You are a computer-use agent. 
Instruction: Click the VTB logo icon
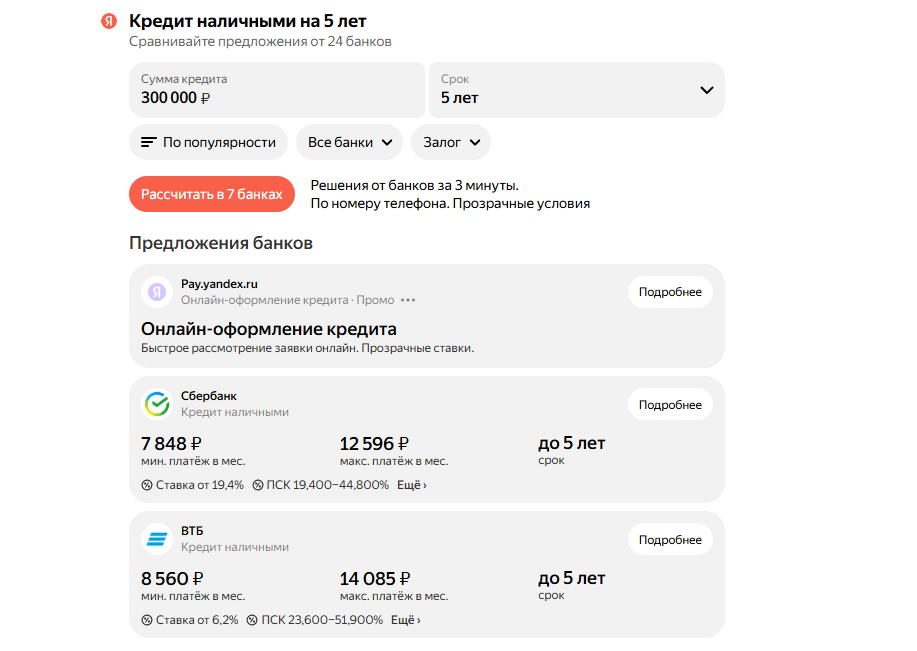tap(157, 539)
